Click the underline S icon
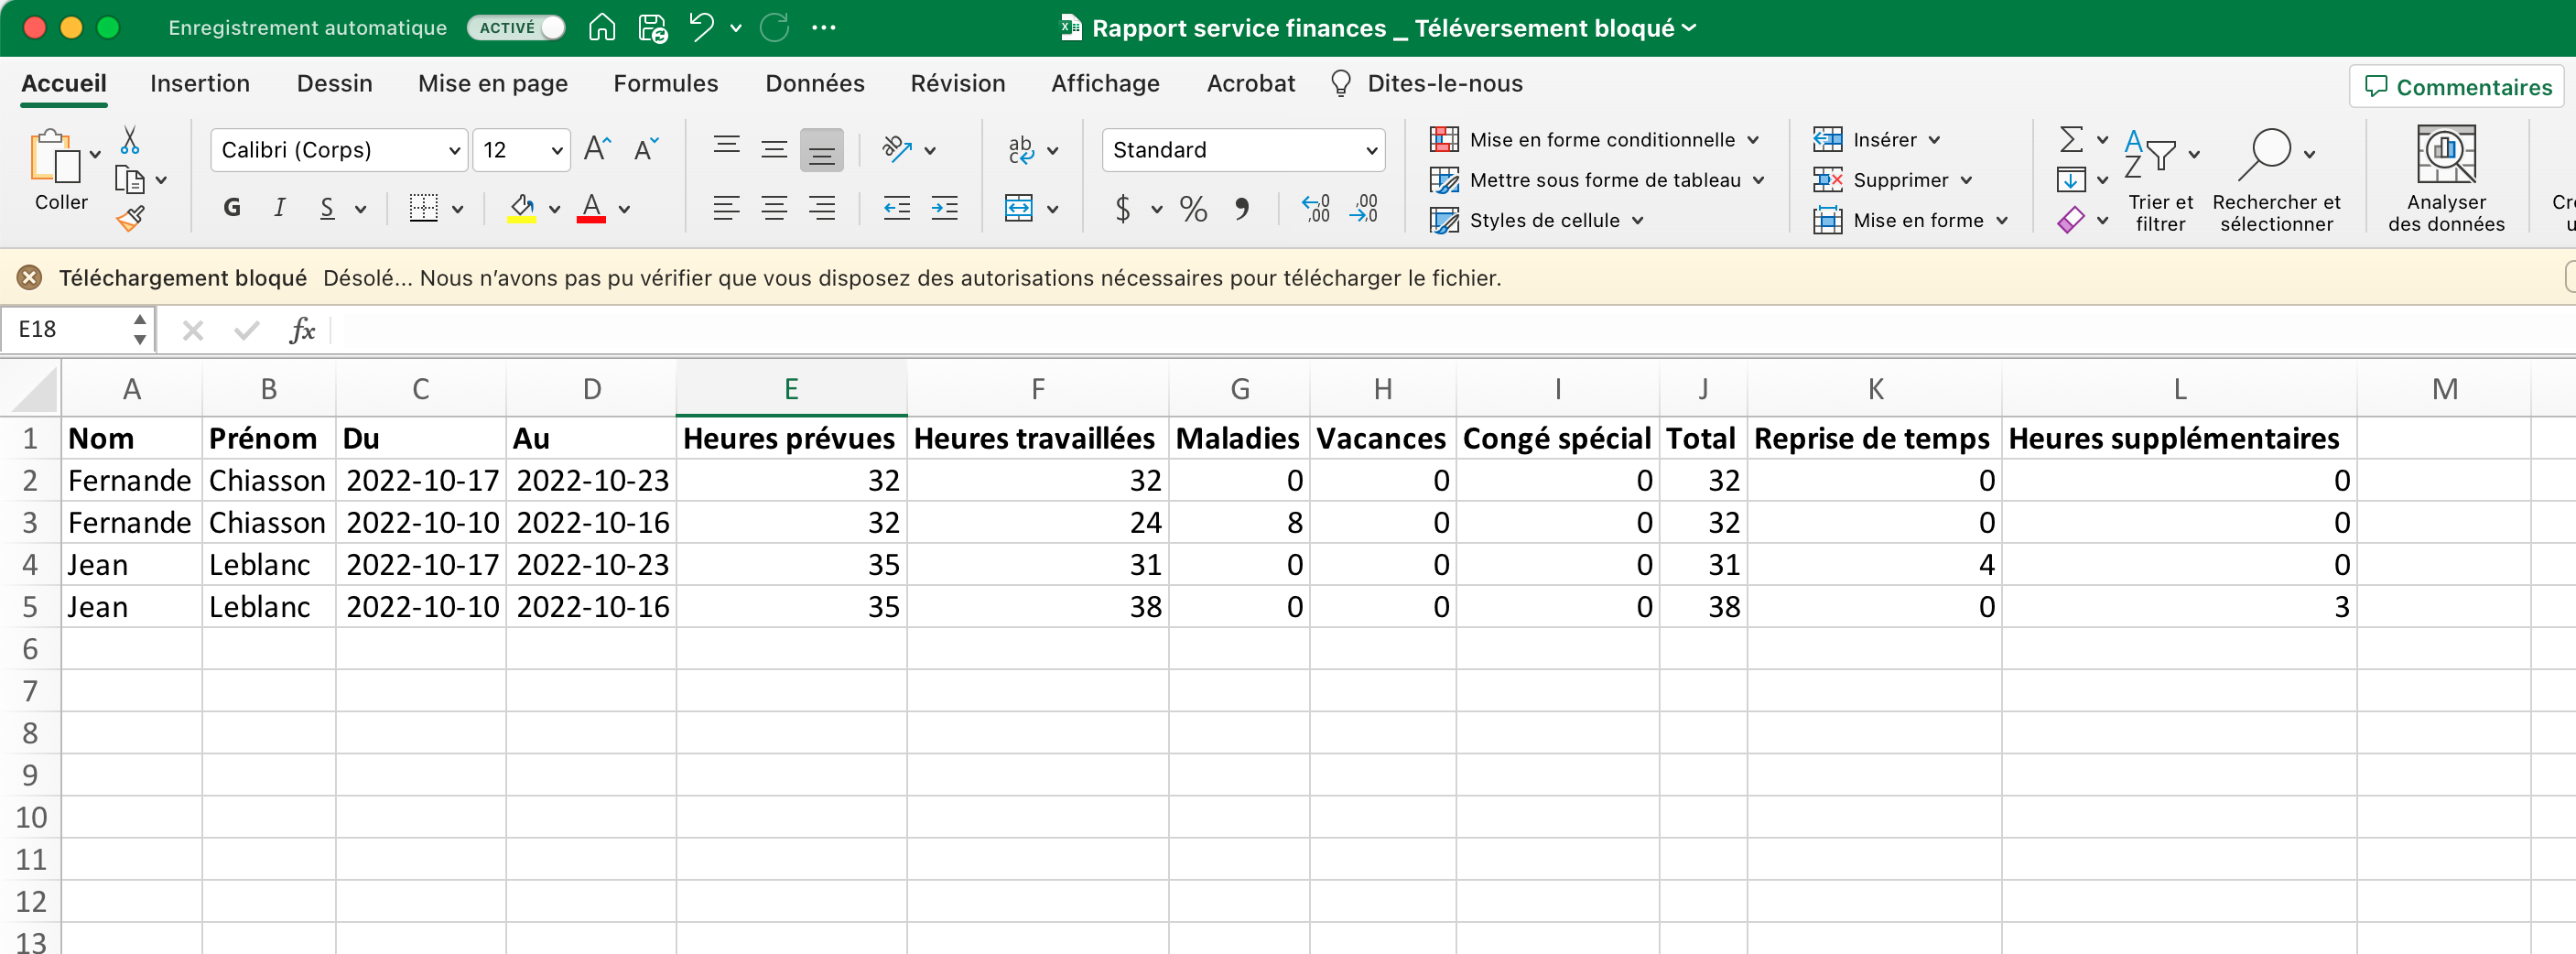The image size is (2576, 954). [x=327, y=208]
